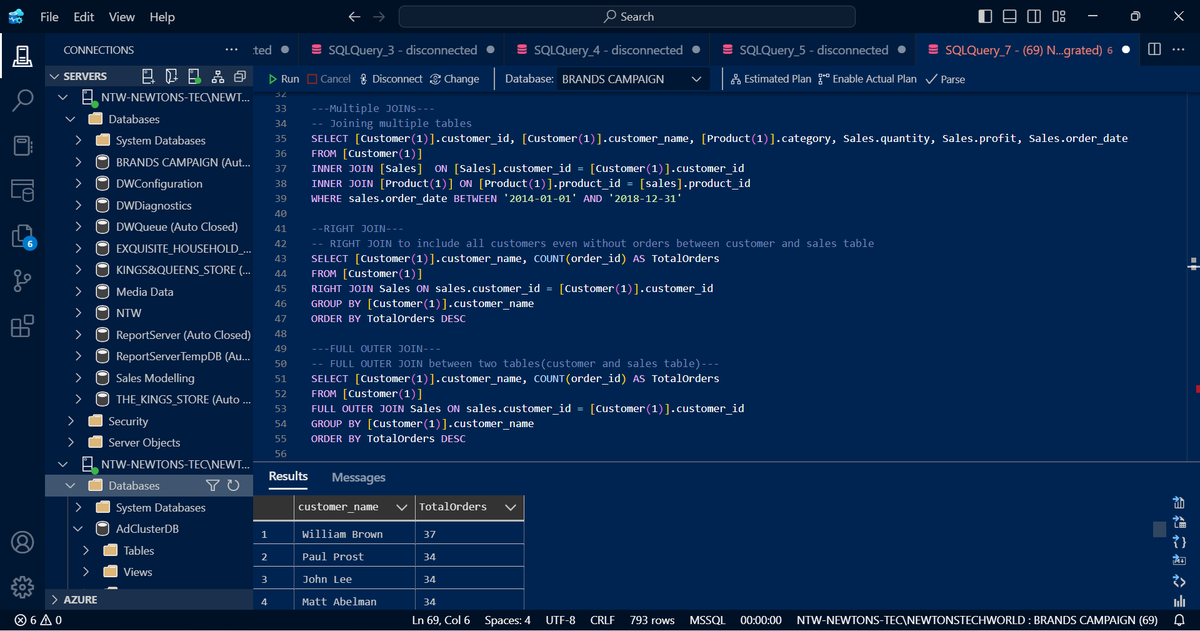The width and height of the screenshot is (1200, 631).
Task: Click Change connection button
Action: point(455,79)
